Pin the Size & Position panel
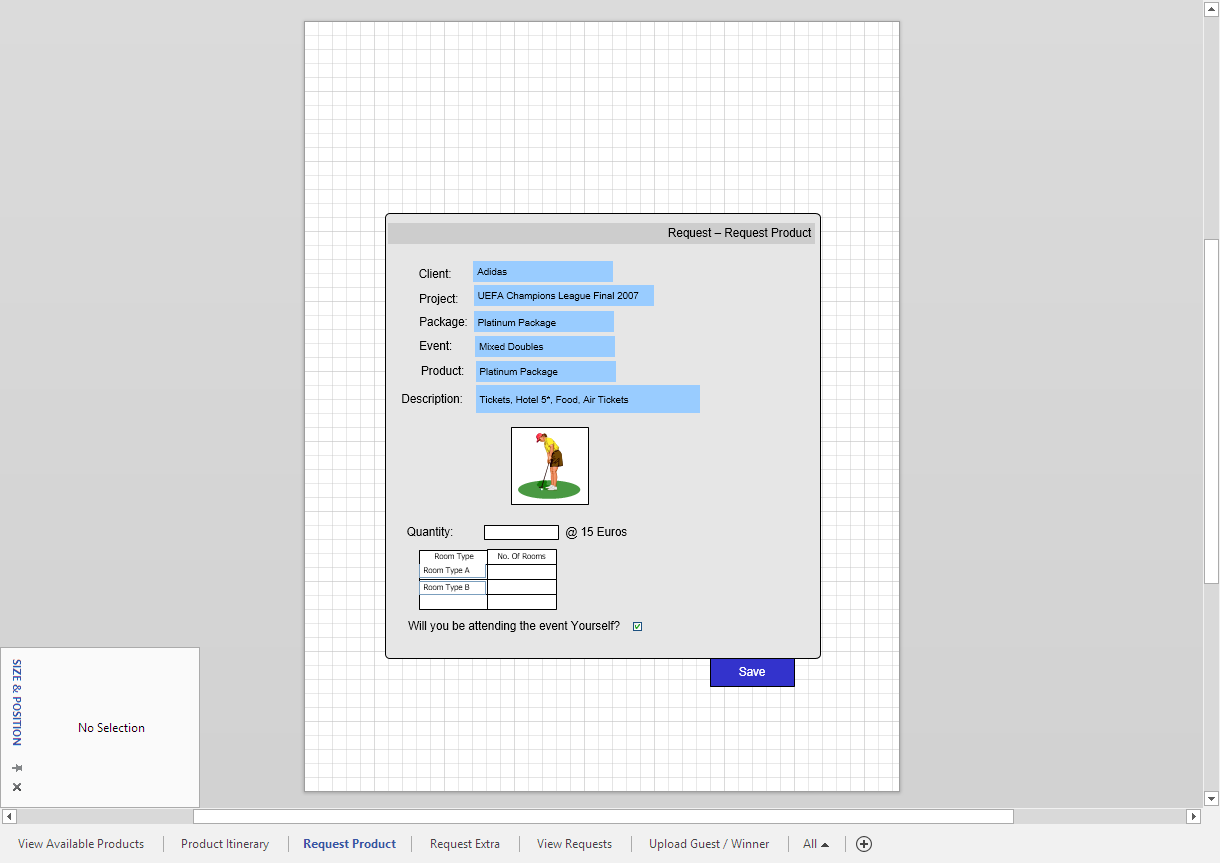Viewport: 1220px width, 863px height. [17, 768]
